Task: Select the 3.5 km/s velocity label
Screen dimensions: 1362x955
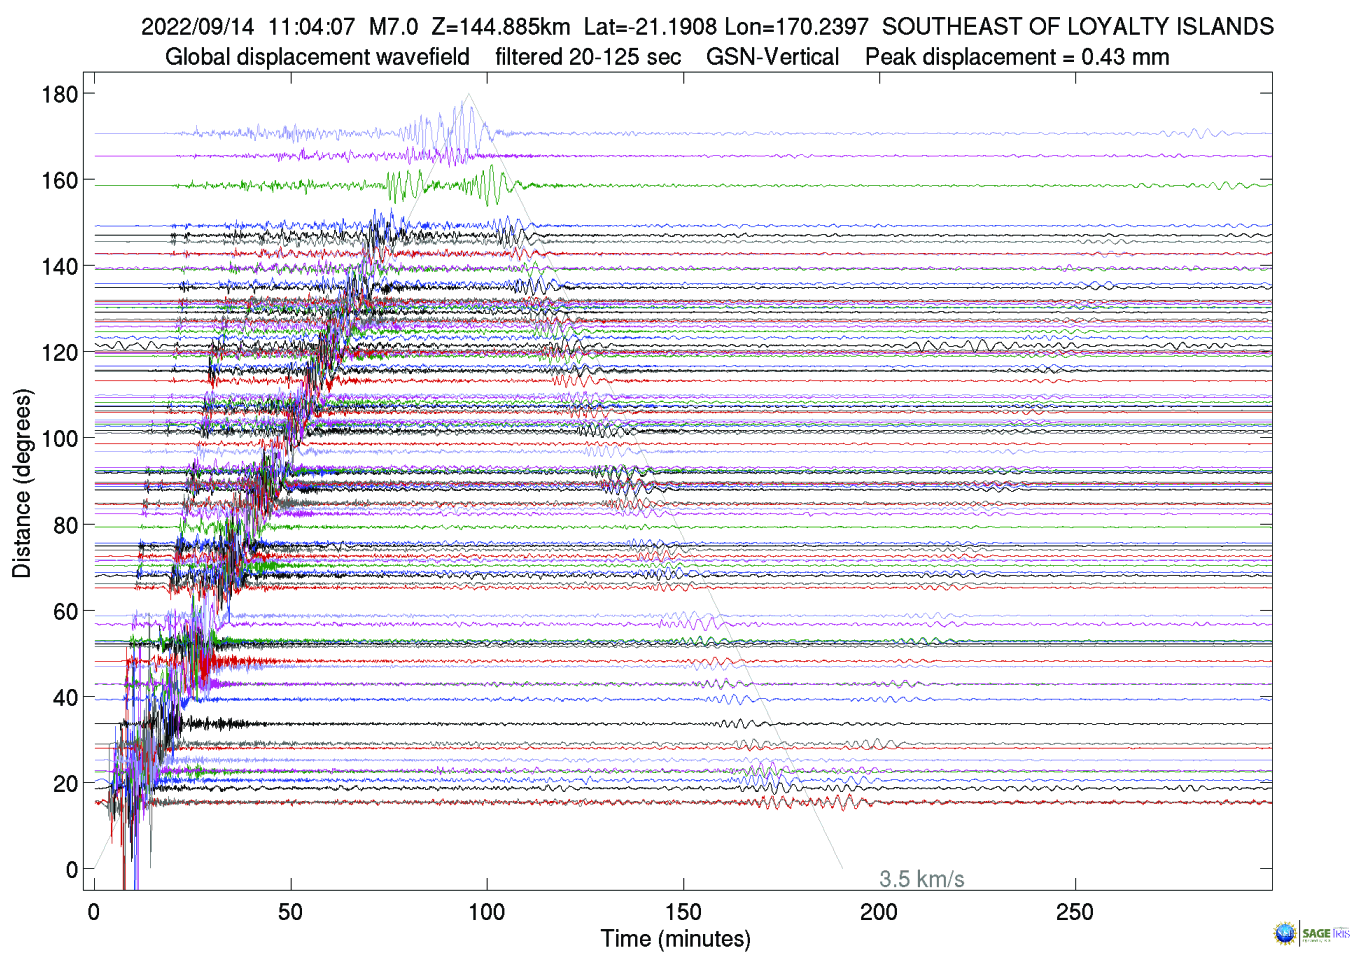Action: click(x=921, y=879)
